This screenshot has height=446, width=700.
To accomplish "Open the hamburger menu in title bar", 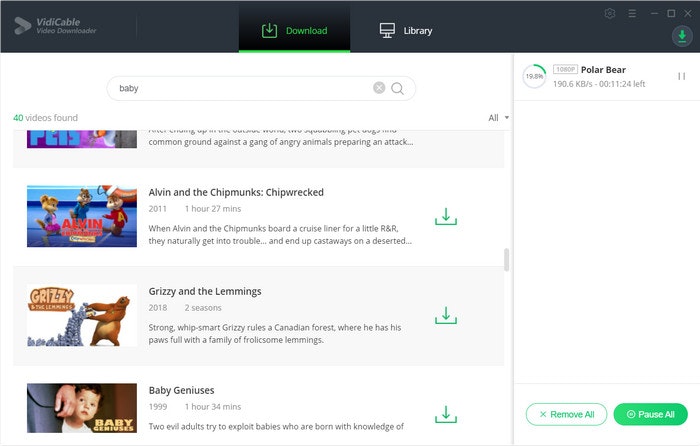I will 632,13.
